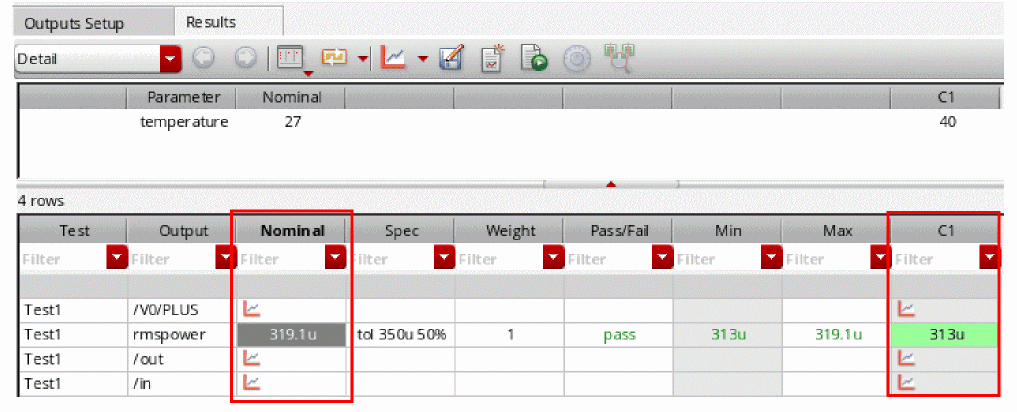Plot /in waveform in C1 column
The height and width of the screenshot is (412, 1017).
pyautogui.click(x=906, y=383)
